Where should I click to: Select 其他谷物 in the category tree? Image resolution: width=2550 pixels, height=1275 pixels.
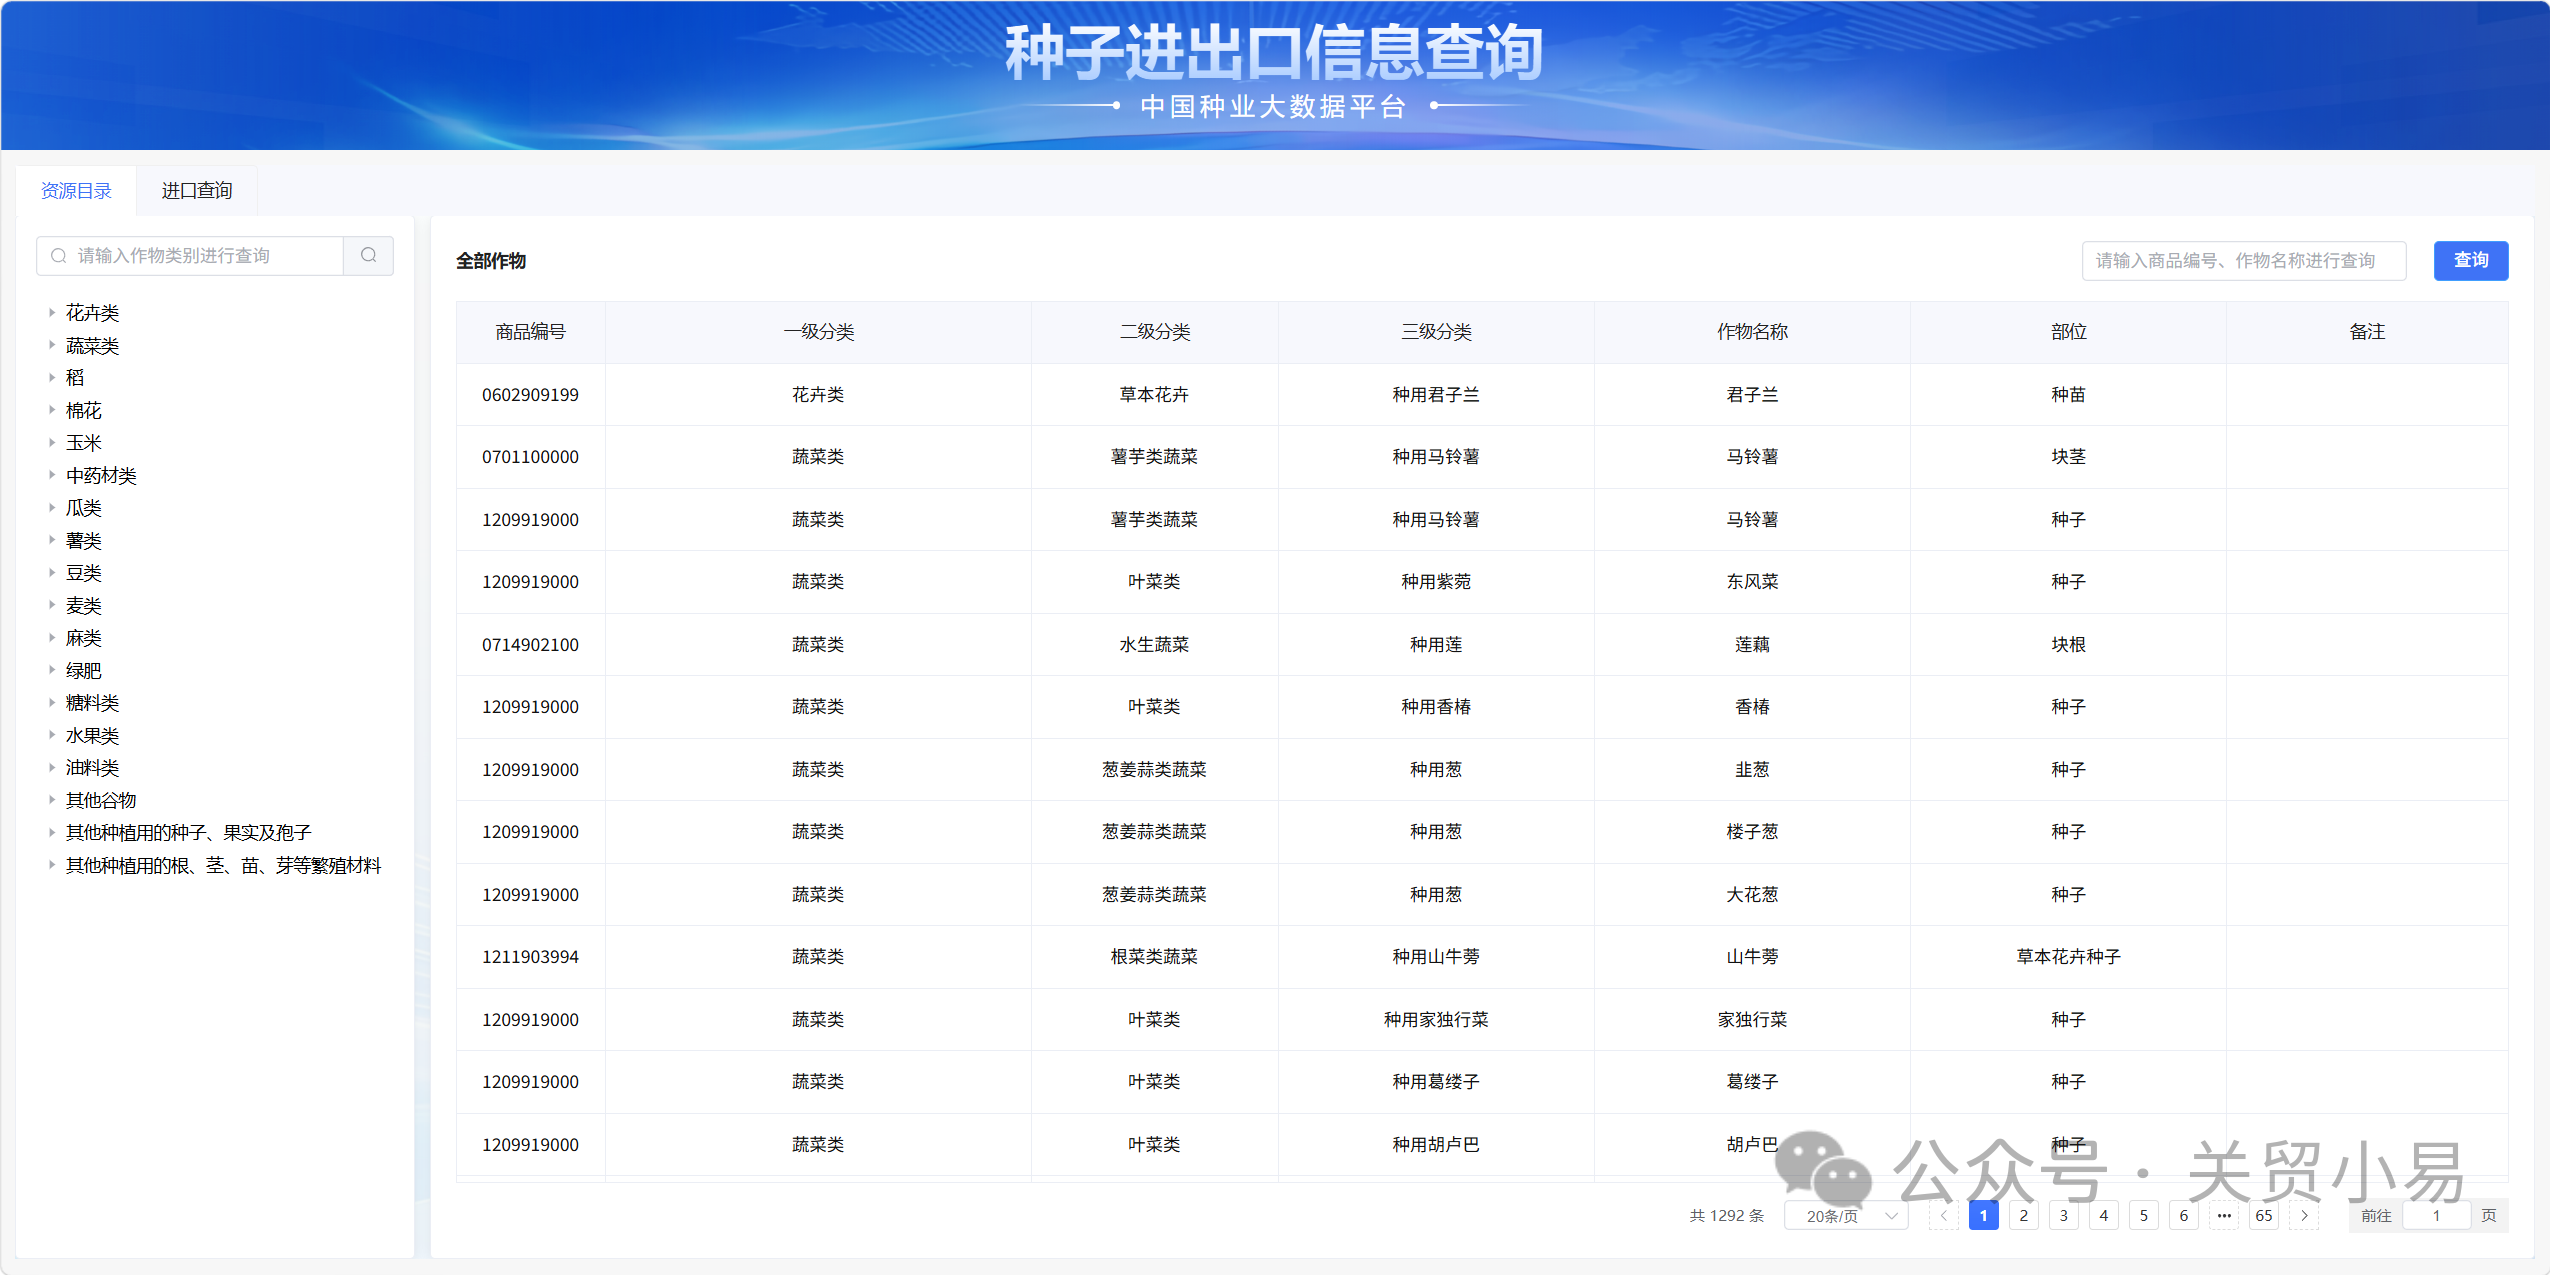[x=101, y=801]
